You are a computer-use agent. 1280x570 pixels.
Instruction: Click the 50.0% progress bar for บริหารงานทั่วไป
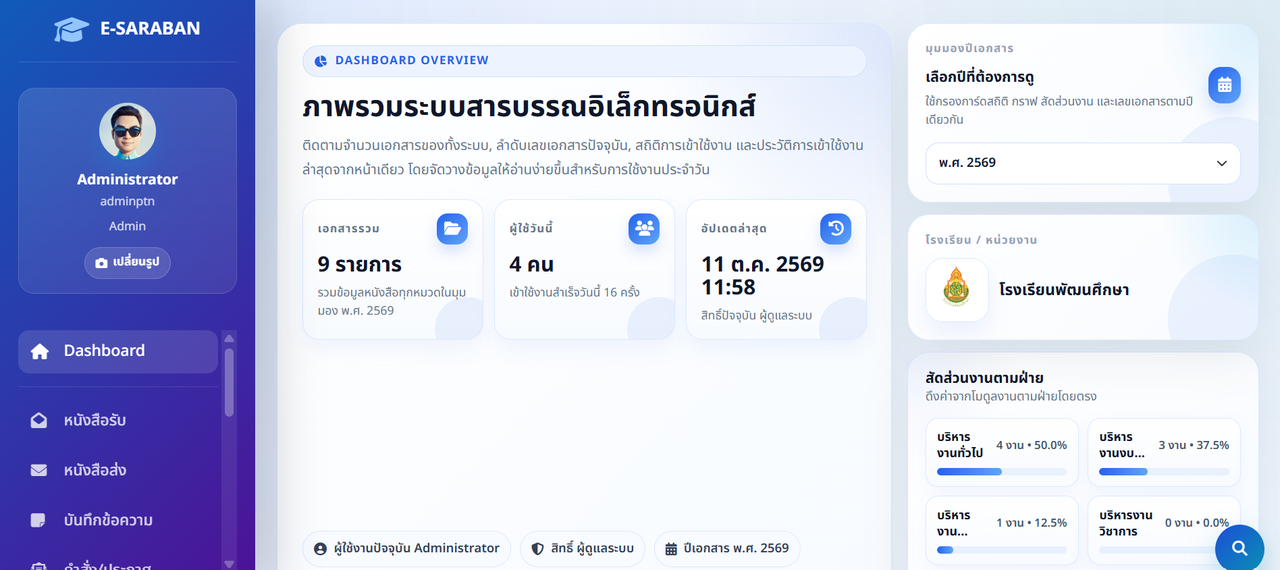pyautogui.click(x=1002, y=472)
